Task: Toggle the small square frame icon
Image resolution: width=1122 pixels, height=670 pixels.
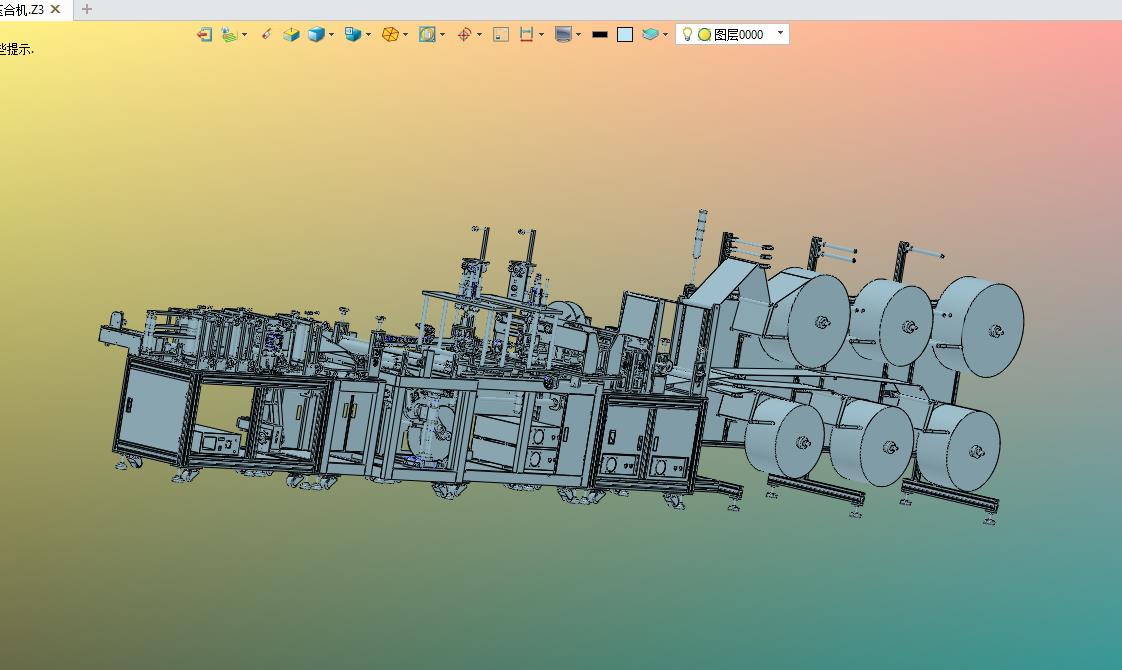Action: (501, 34)
